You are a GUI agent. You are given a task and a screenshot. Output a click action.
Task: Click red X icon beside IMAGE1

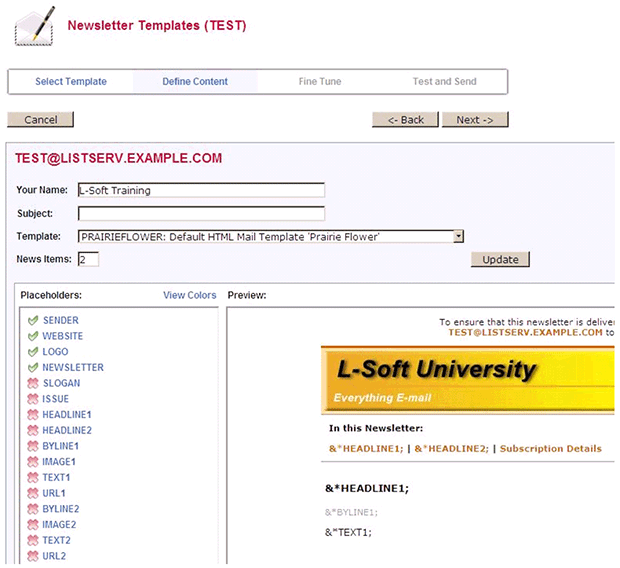[33, 462]
